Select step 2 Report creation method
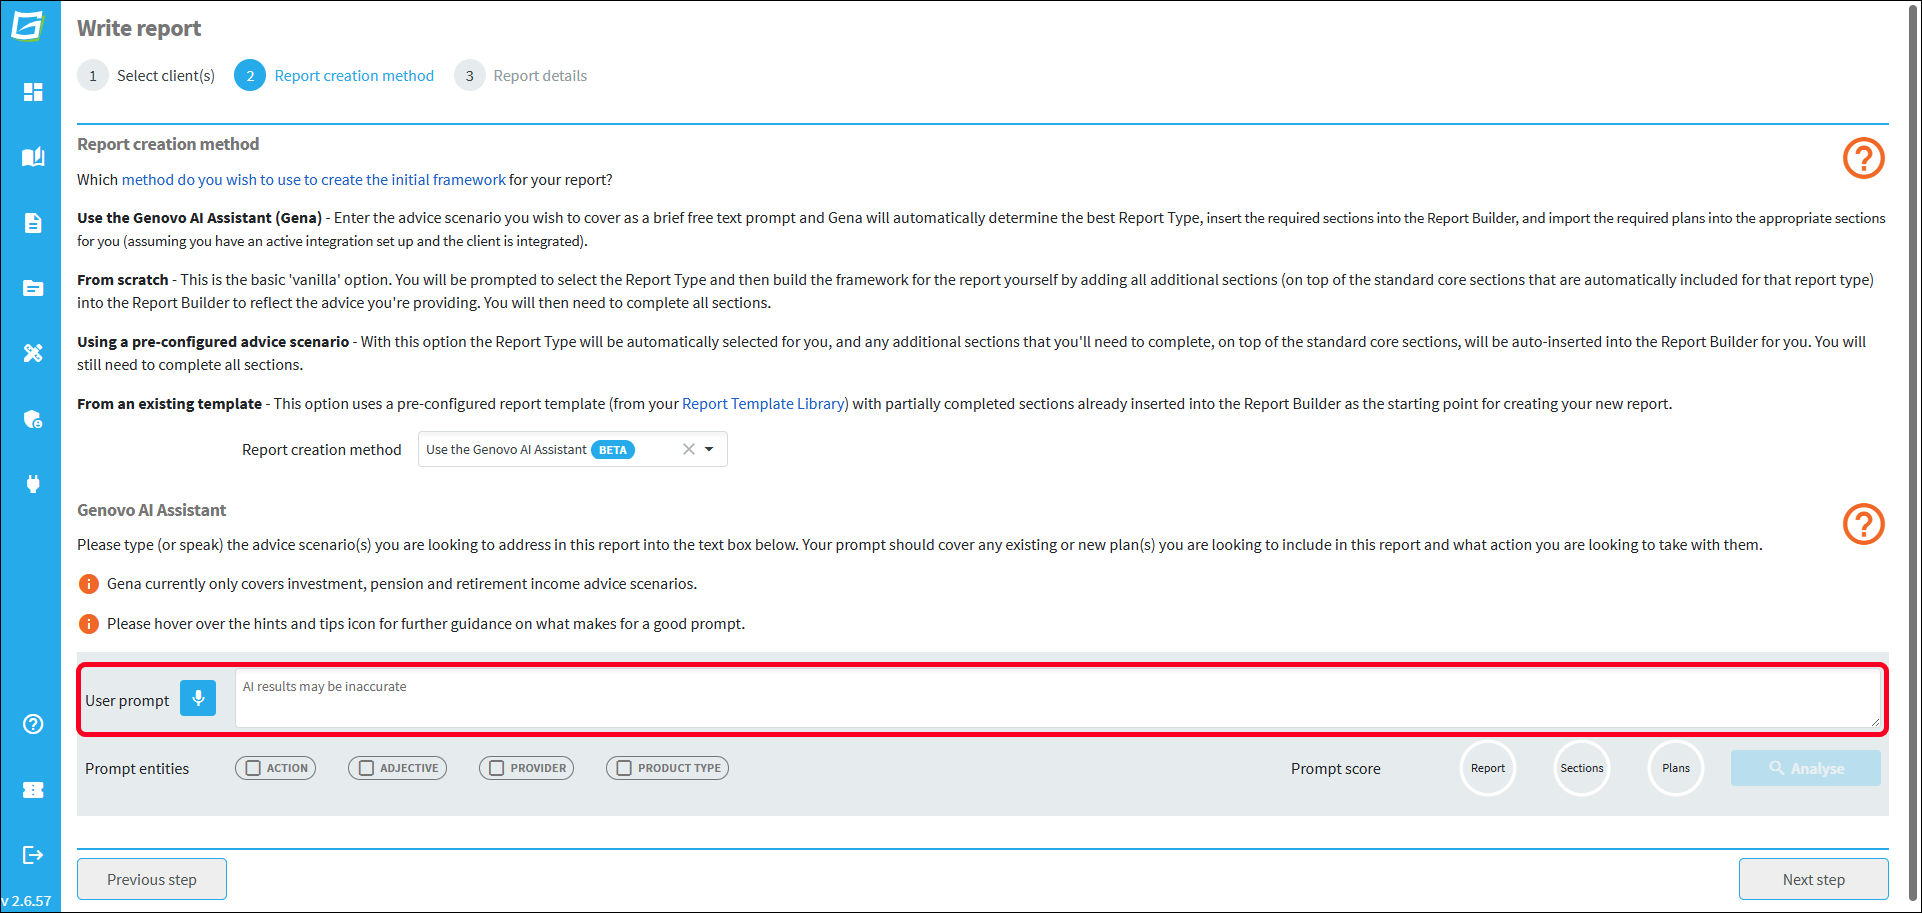This screenshot has width=1922, height=913. tap(335, 76)
